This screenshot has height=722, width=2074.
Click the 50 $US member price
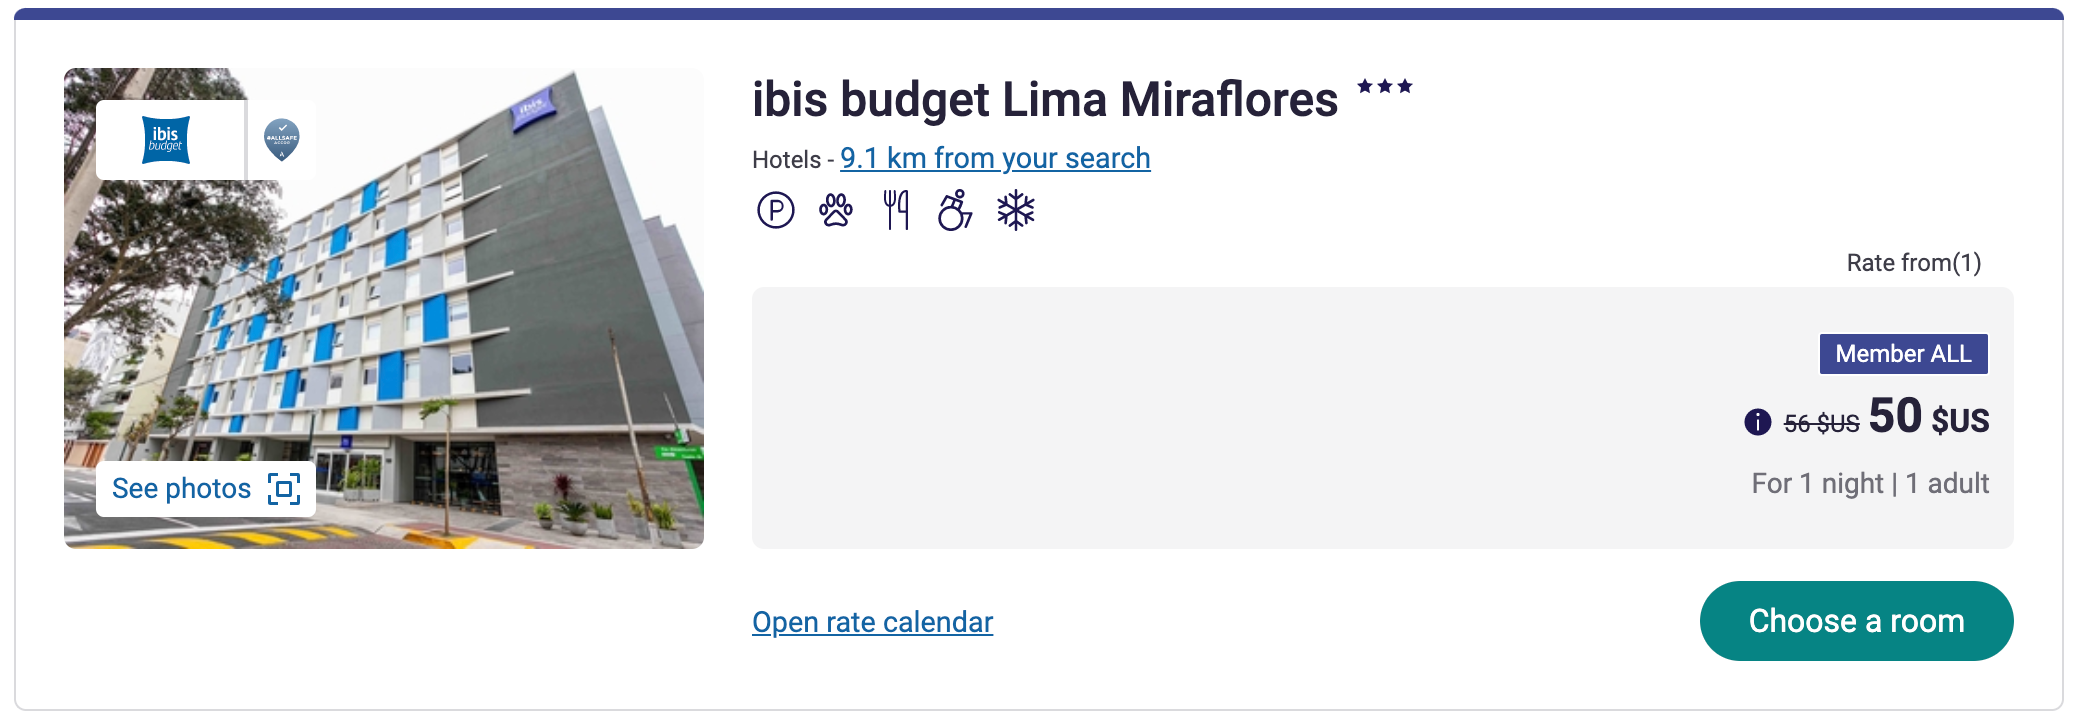1929,417
